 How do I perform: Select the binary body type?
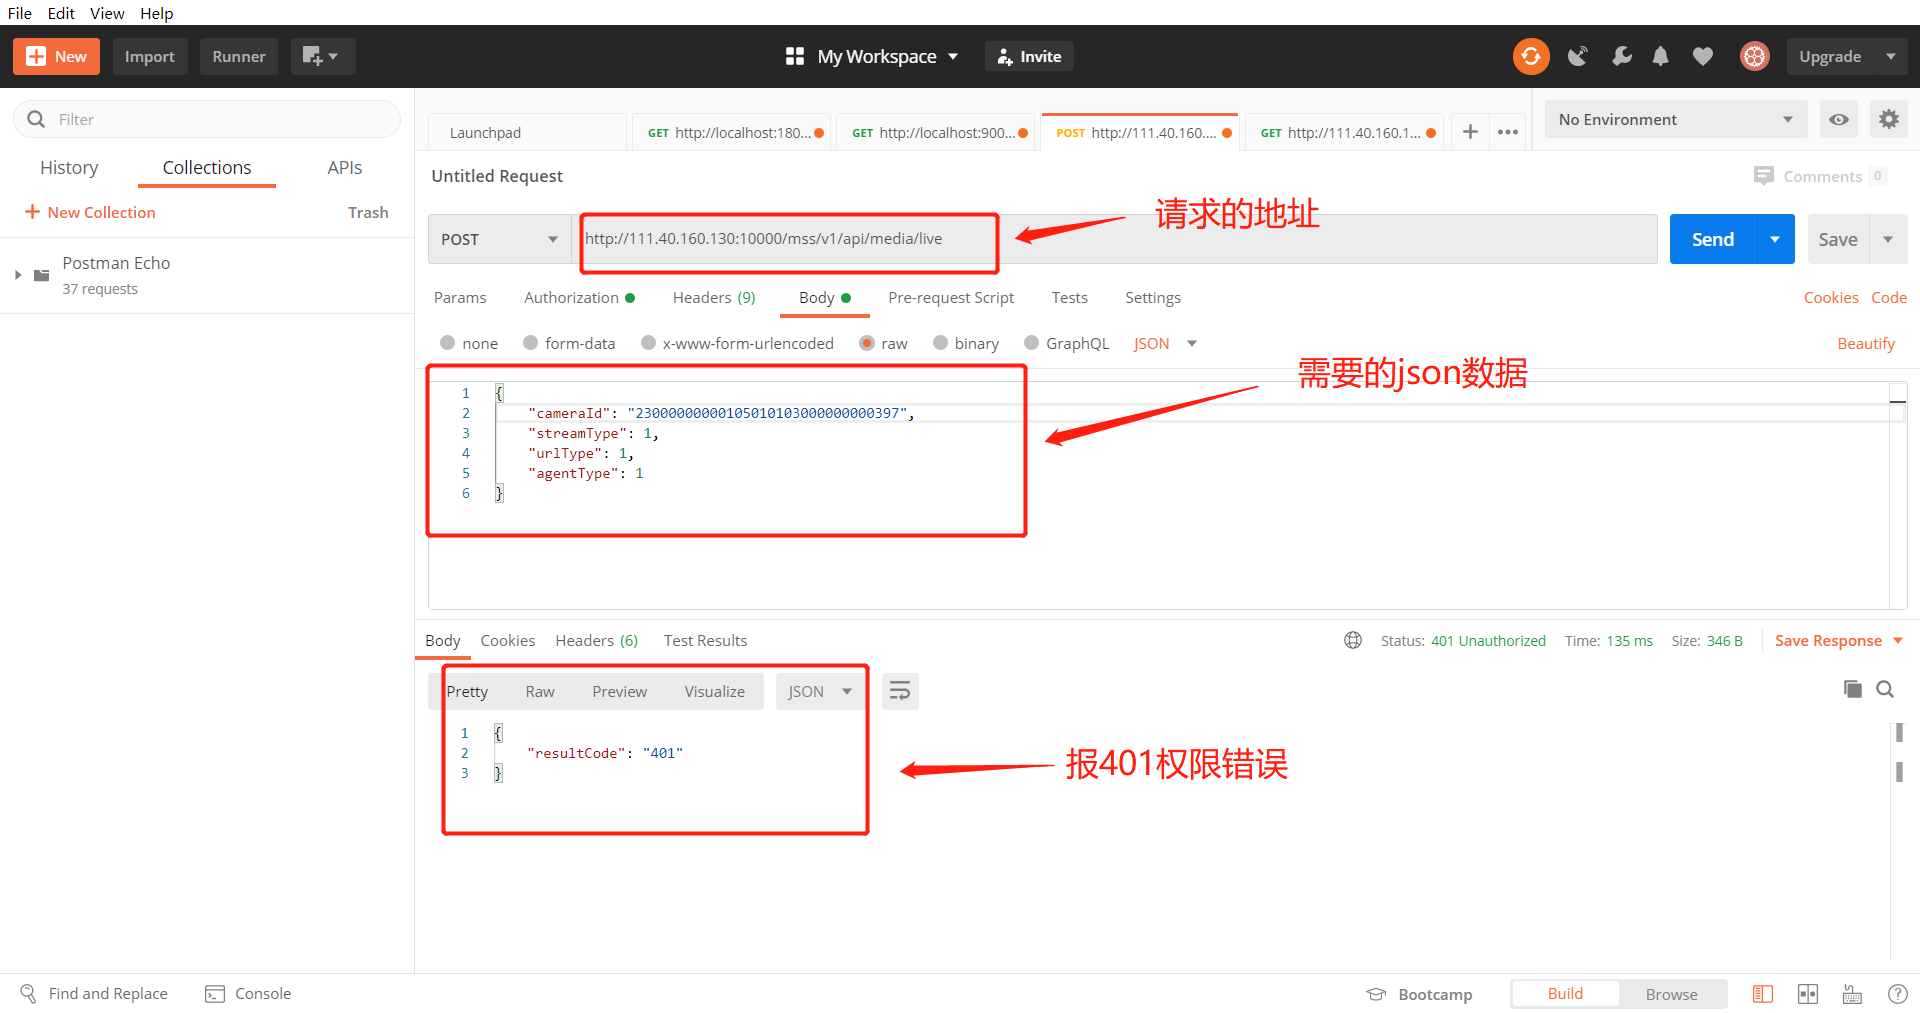click(940, 343)
